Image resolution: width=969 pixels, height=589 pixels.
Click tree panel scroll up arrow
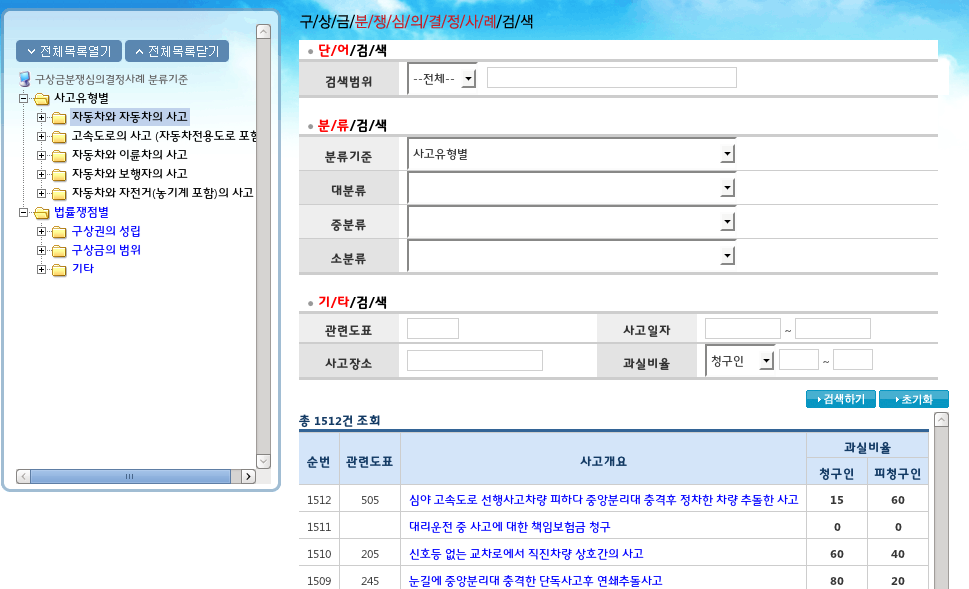click(x=263, y=32)
